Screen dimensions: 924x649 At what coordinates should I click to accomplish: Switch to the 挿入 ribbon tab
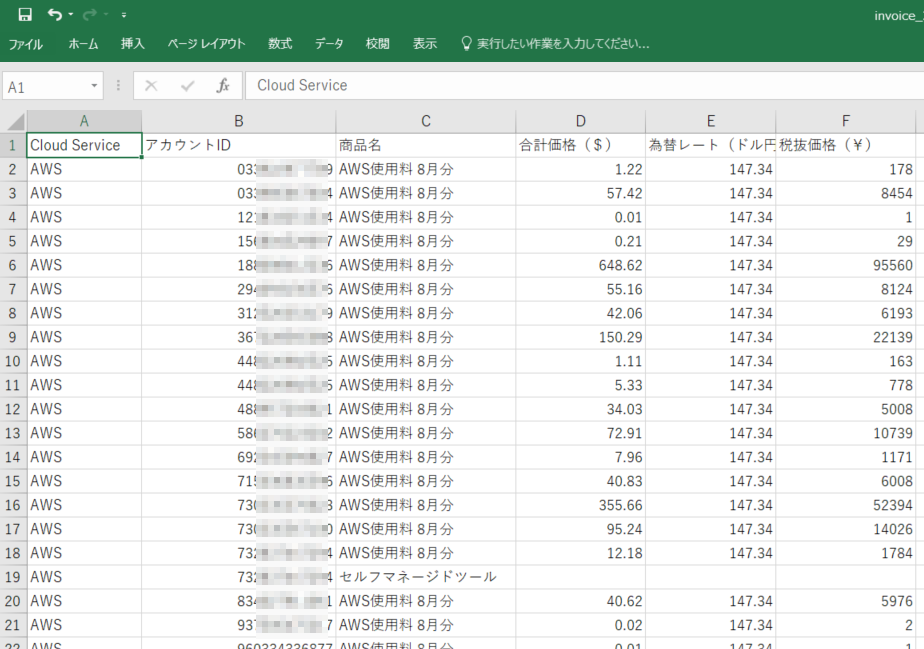coord(133,44)
